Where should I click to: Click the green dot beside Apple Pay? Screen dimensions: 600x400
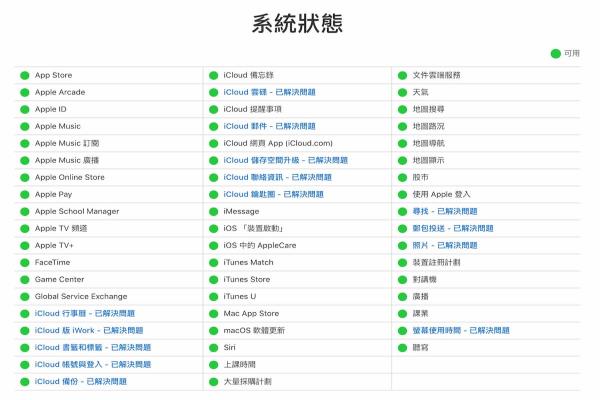coord(25,194)
